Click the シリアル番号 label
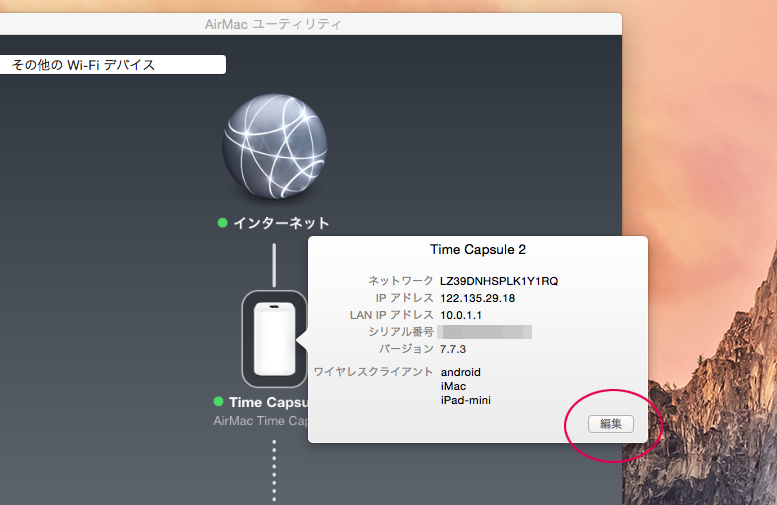777x505 pixels. [x=401, y=332]
